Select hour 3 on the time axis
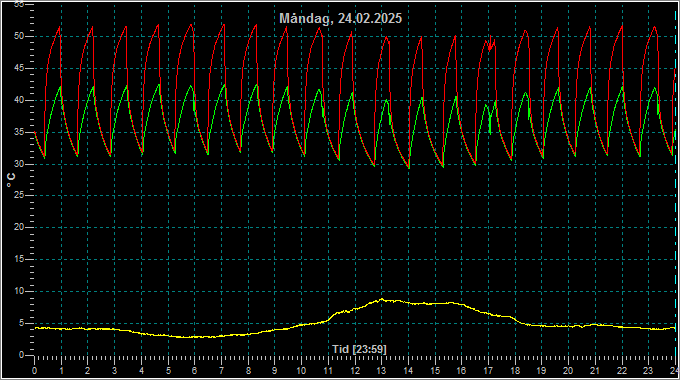This screenshot has height=380, width=680. tap(114, 371)
